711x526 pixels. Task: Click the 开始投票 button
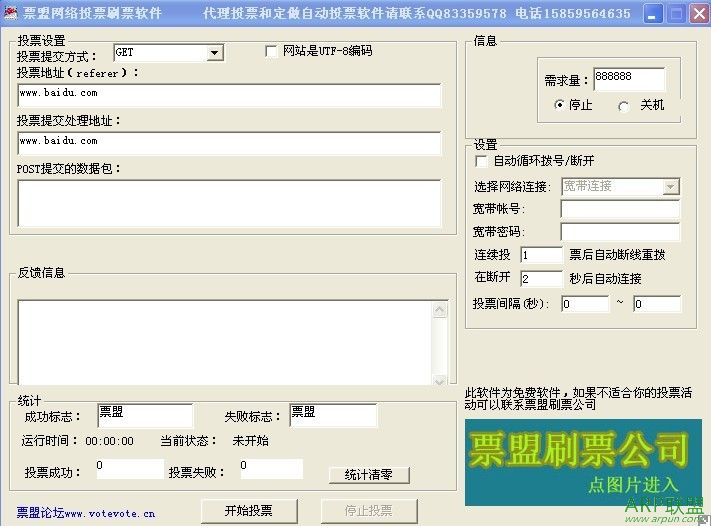[248, 511]
